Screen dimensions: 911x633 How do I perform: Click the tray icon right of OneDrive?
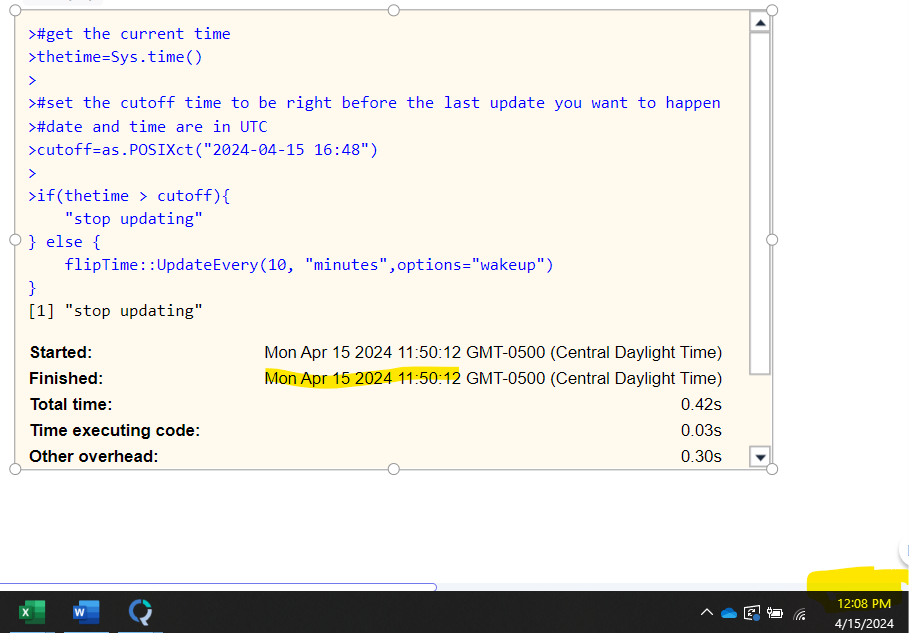751,613
